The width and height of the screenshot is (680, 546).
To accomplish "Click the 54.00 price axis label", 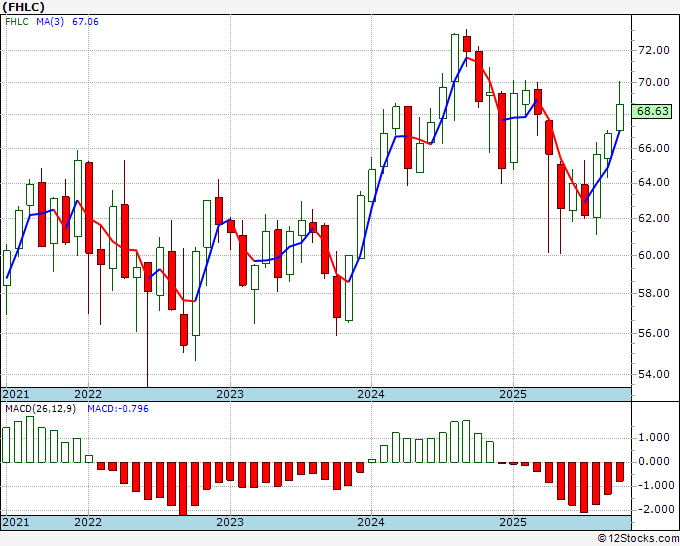I will tap(654, 374).
